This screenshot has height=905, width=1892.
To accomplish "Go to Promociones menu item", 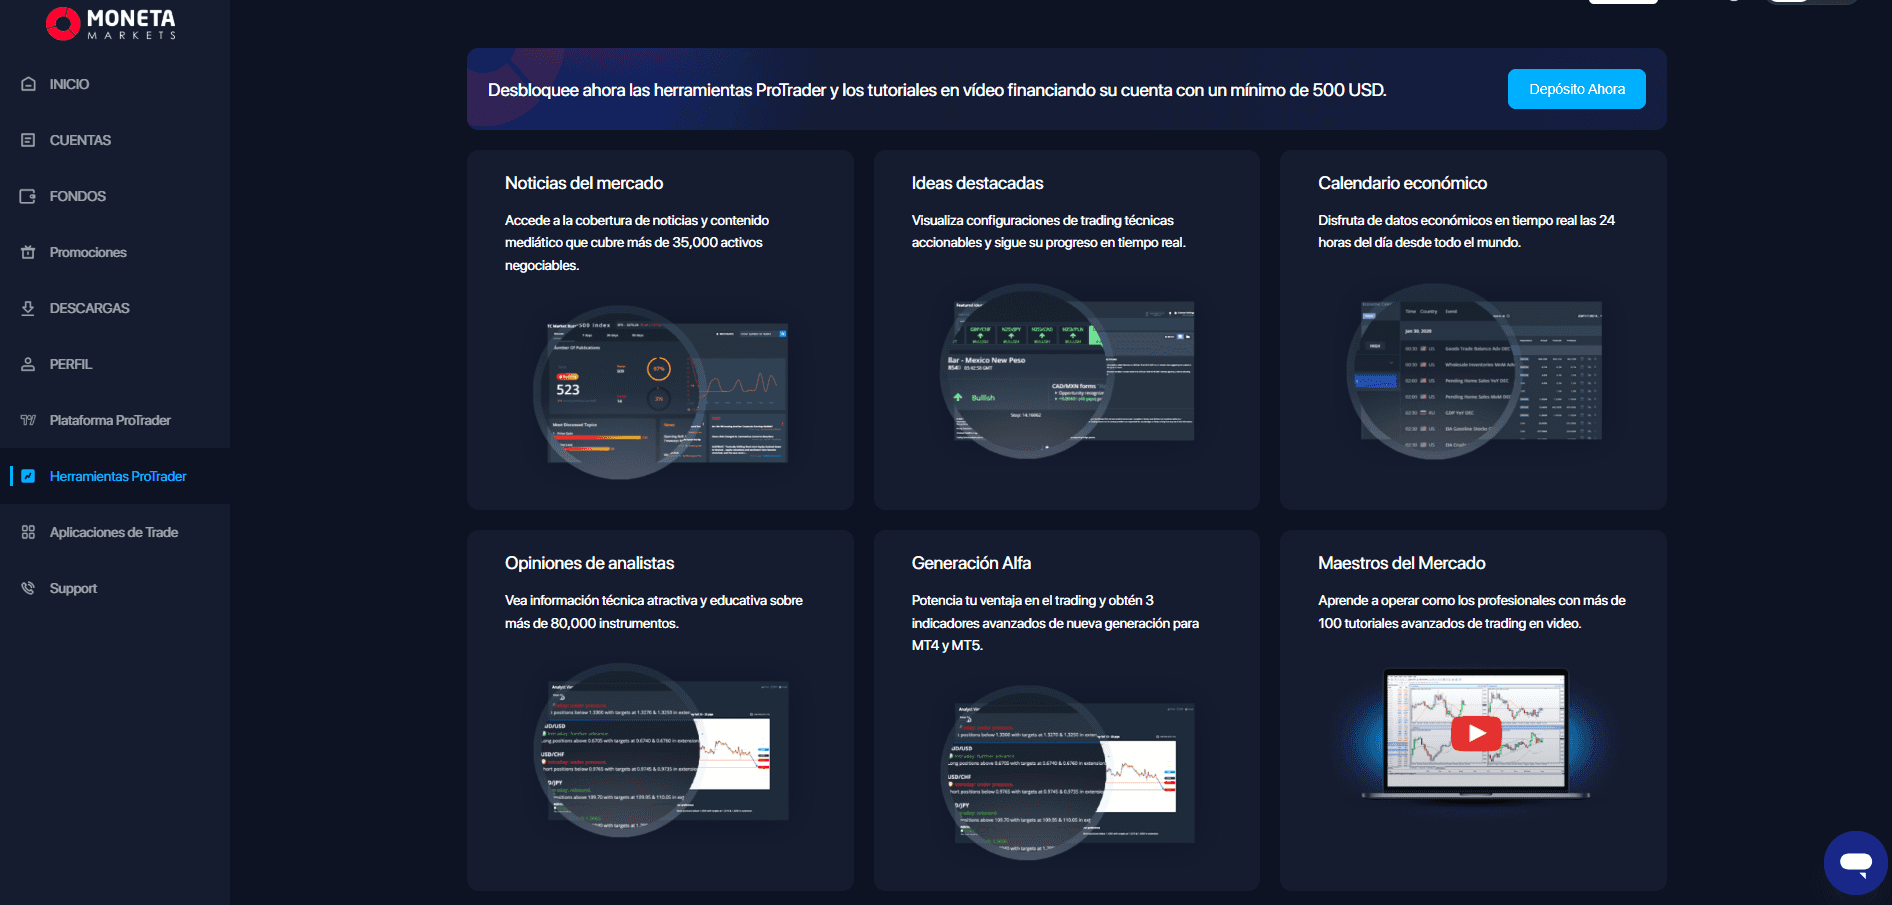I will [88, 252].
